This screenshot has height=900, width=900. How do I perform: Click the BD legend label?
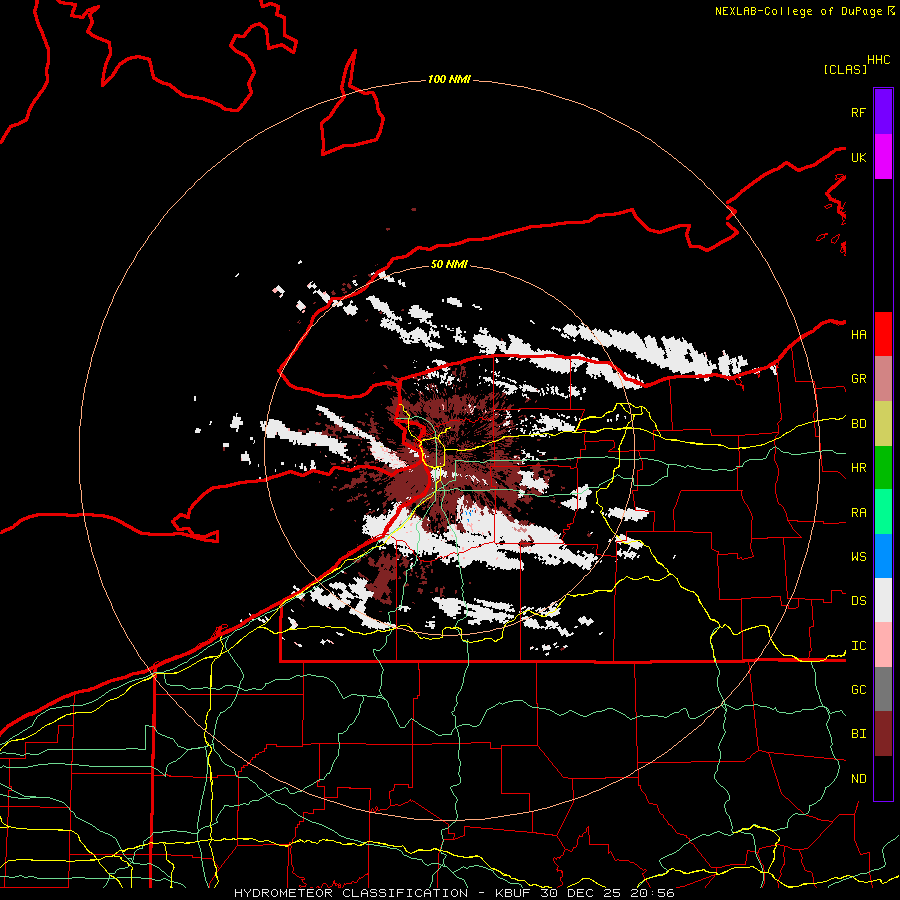click(x=858, y=424)
